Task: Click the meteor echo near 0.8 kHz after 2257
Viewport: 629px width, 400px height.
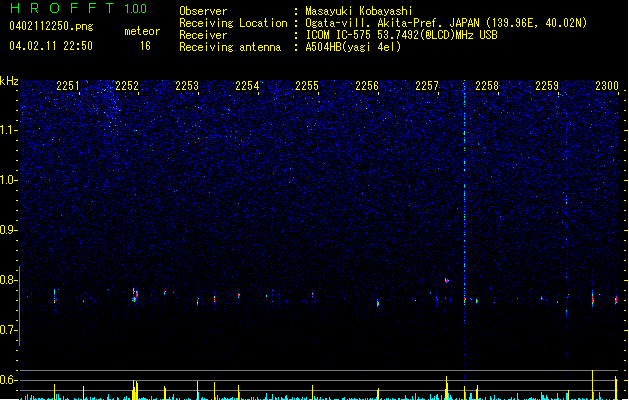Action: click(446, 280)
